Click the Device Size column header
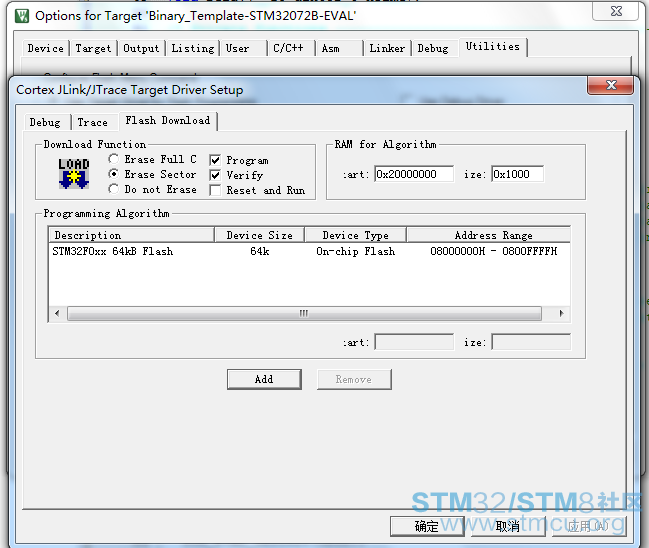649x548 pixels. pyautogui.click(x=260, y=235)
